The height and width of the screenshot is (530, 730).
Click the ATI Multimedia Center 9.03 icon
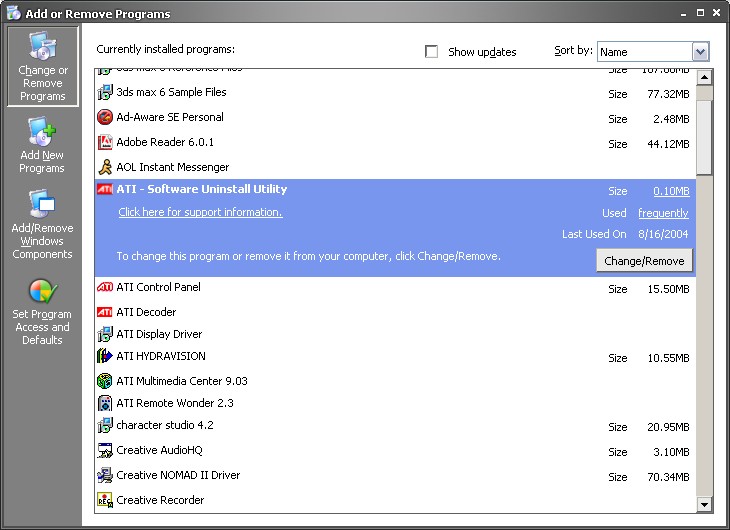(105, 381)
